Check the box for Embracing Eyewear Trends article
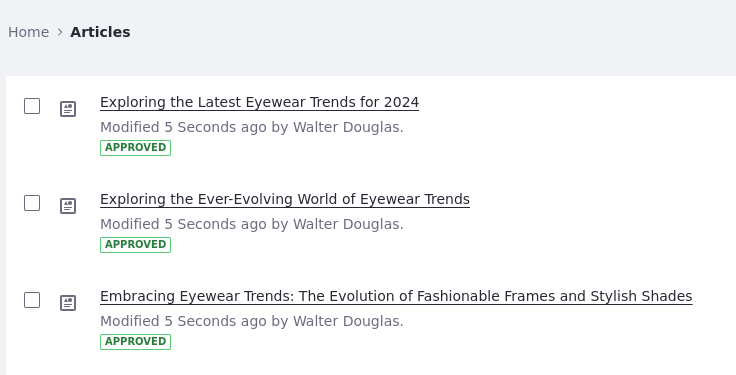 pos(32,300)
